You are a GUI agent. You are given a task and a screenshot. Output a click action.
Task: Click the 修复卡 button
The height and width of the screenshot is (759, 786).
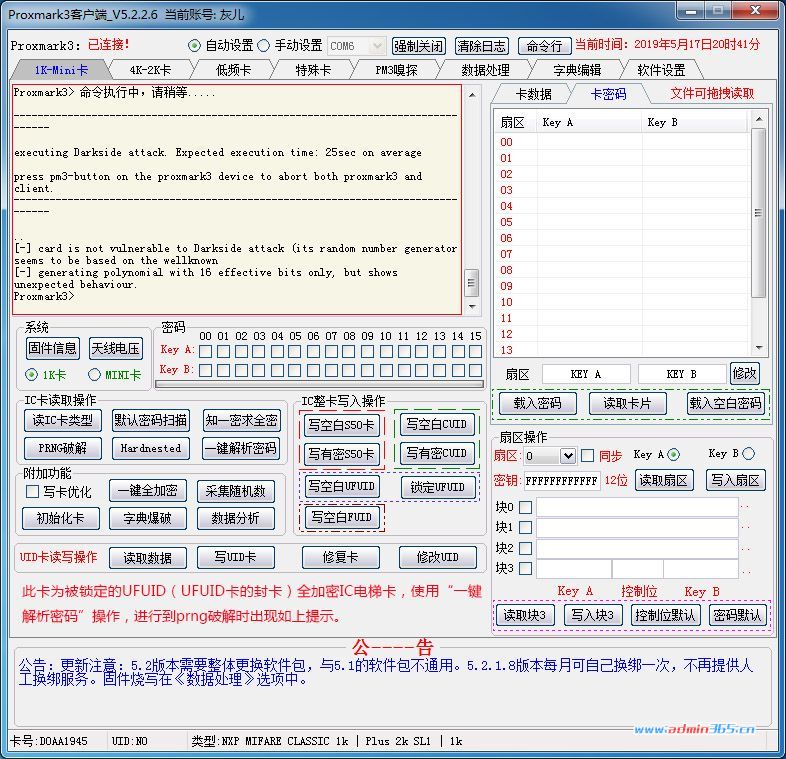pyautogui.click(x=341, y=557)
